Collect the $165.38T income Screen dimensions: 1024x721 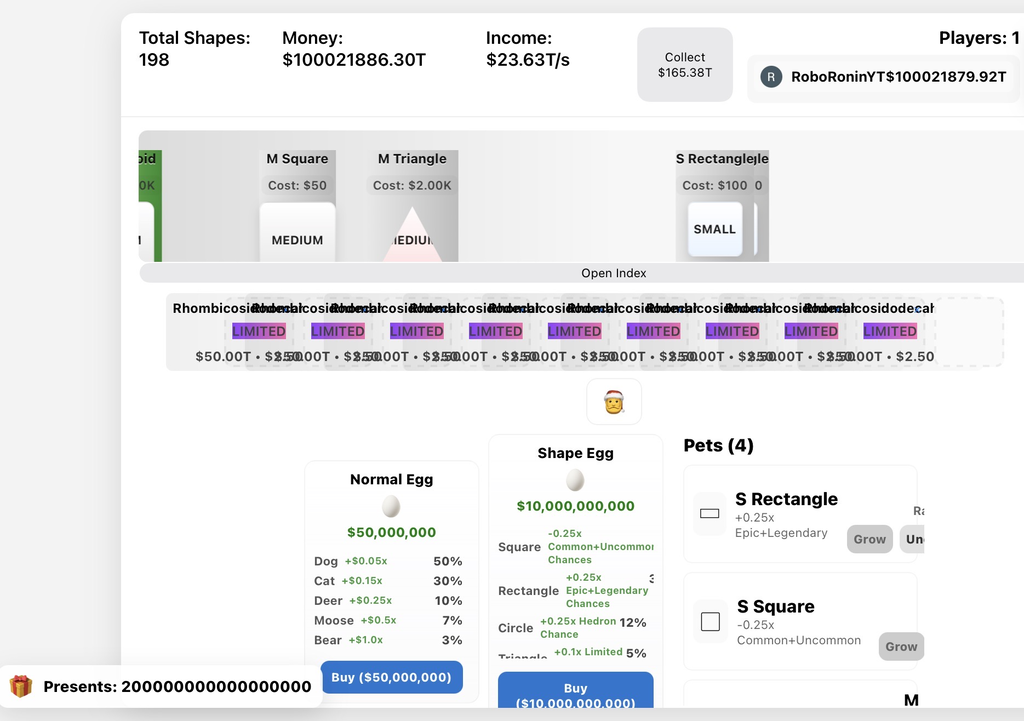685,65
